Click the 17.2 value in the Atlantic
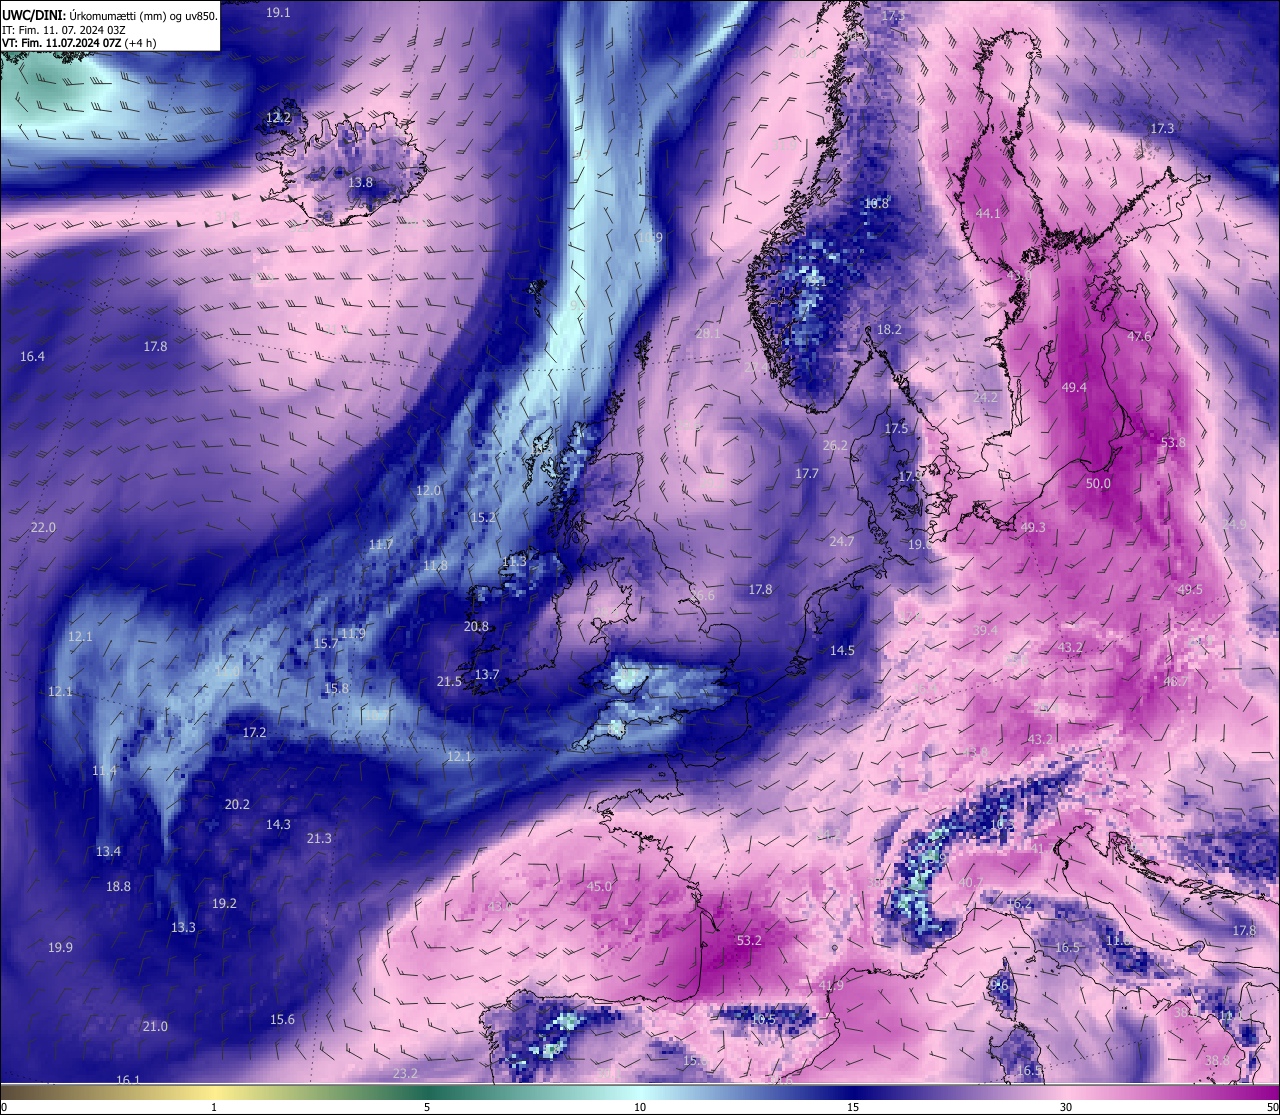 tap(254, 733)
